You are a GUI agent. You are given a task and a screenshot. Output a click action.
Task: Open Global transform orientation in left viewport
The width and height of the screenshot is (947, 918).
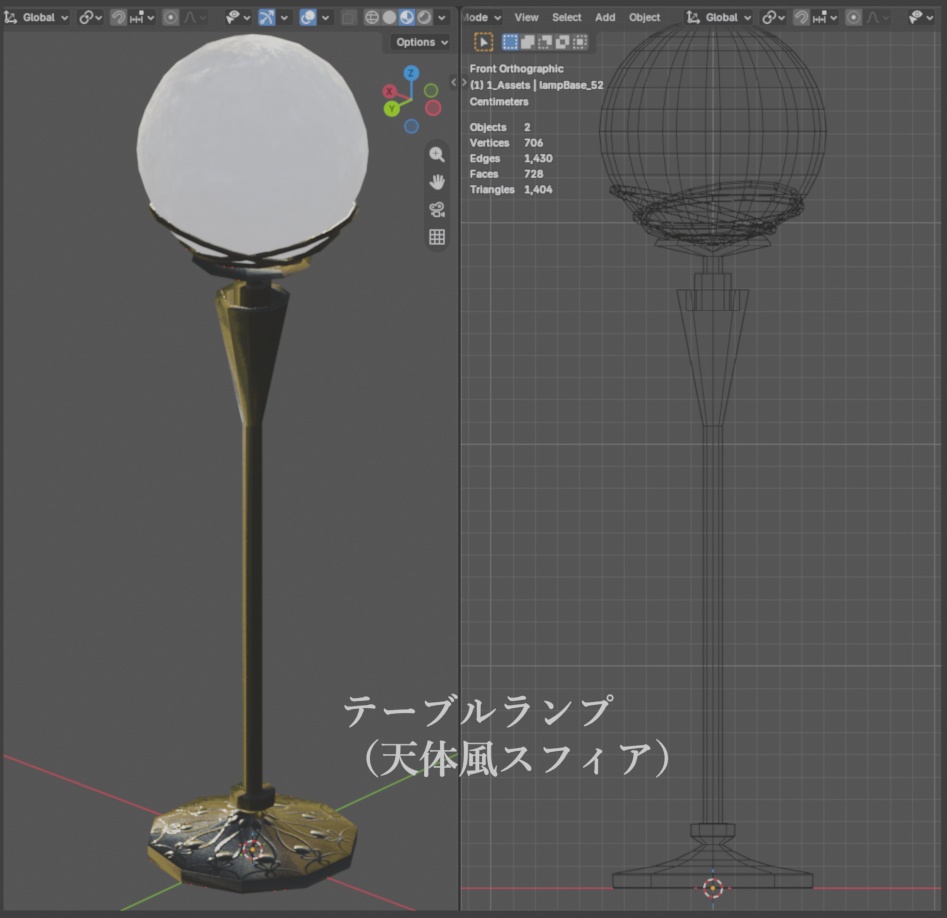point(36,18)
